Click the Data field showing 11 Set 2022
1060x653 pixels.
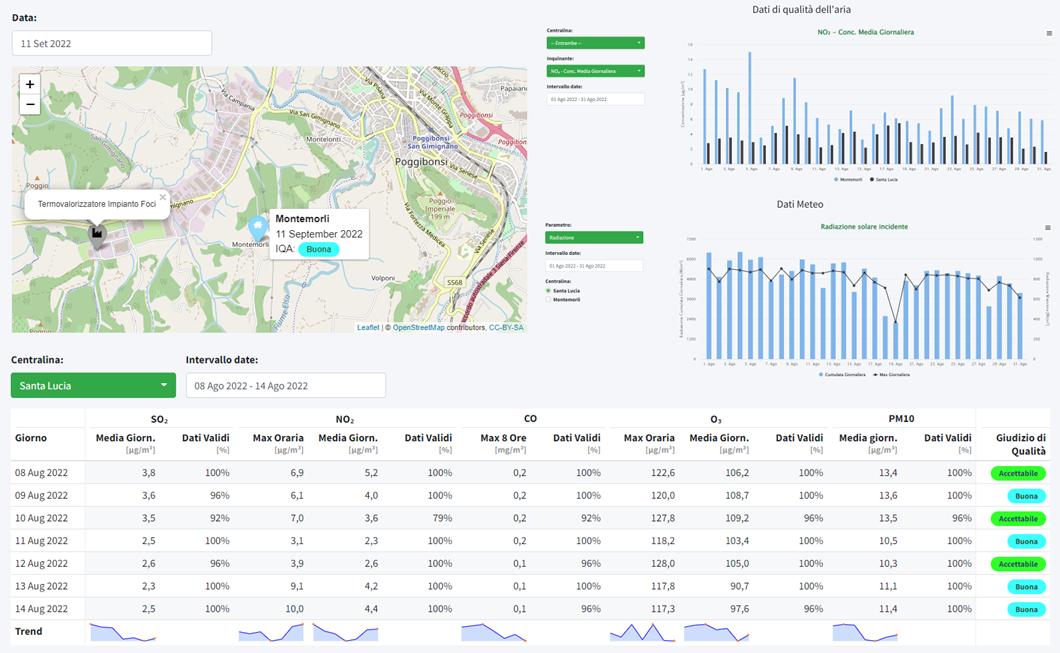pos(112,43)
